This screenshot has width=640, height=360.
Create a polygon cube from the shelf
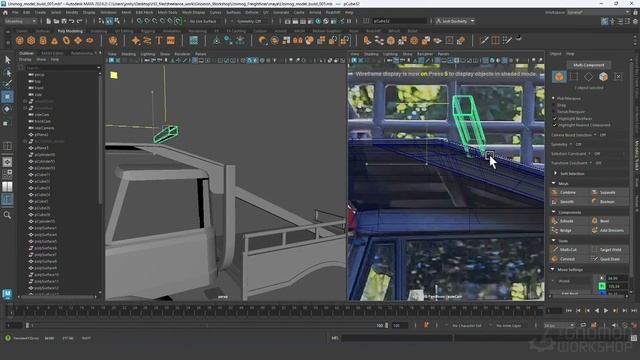31,40
